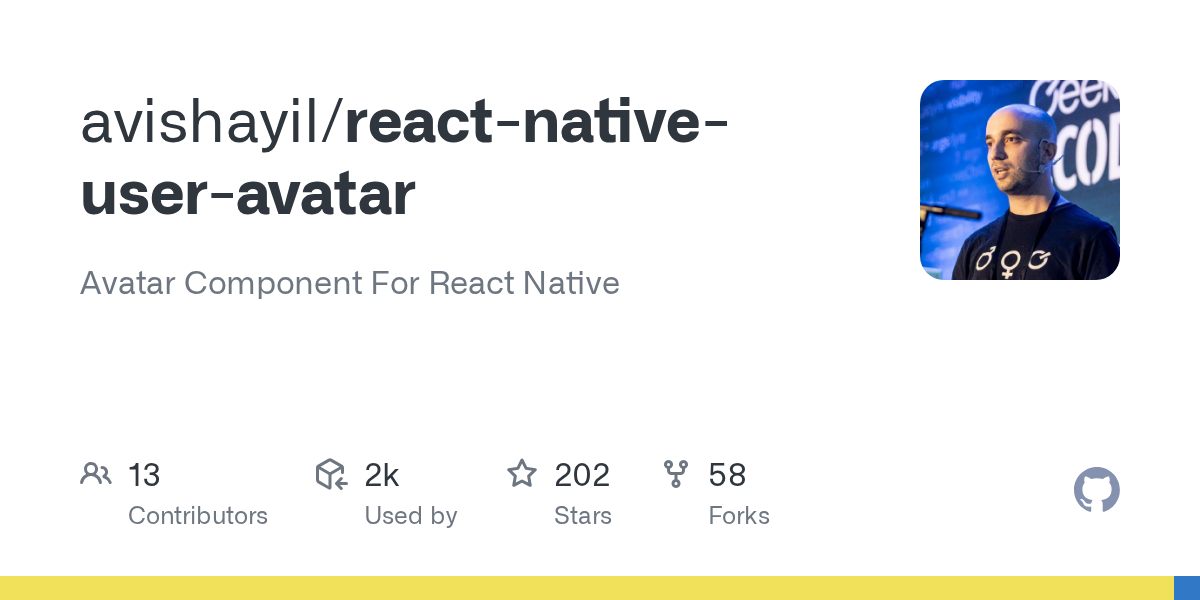
Task: Click the Contributors label
Action: pyautogui.click(x=198, y=516)
